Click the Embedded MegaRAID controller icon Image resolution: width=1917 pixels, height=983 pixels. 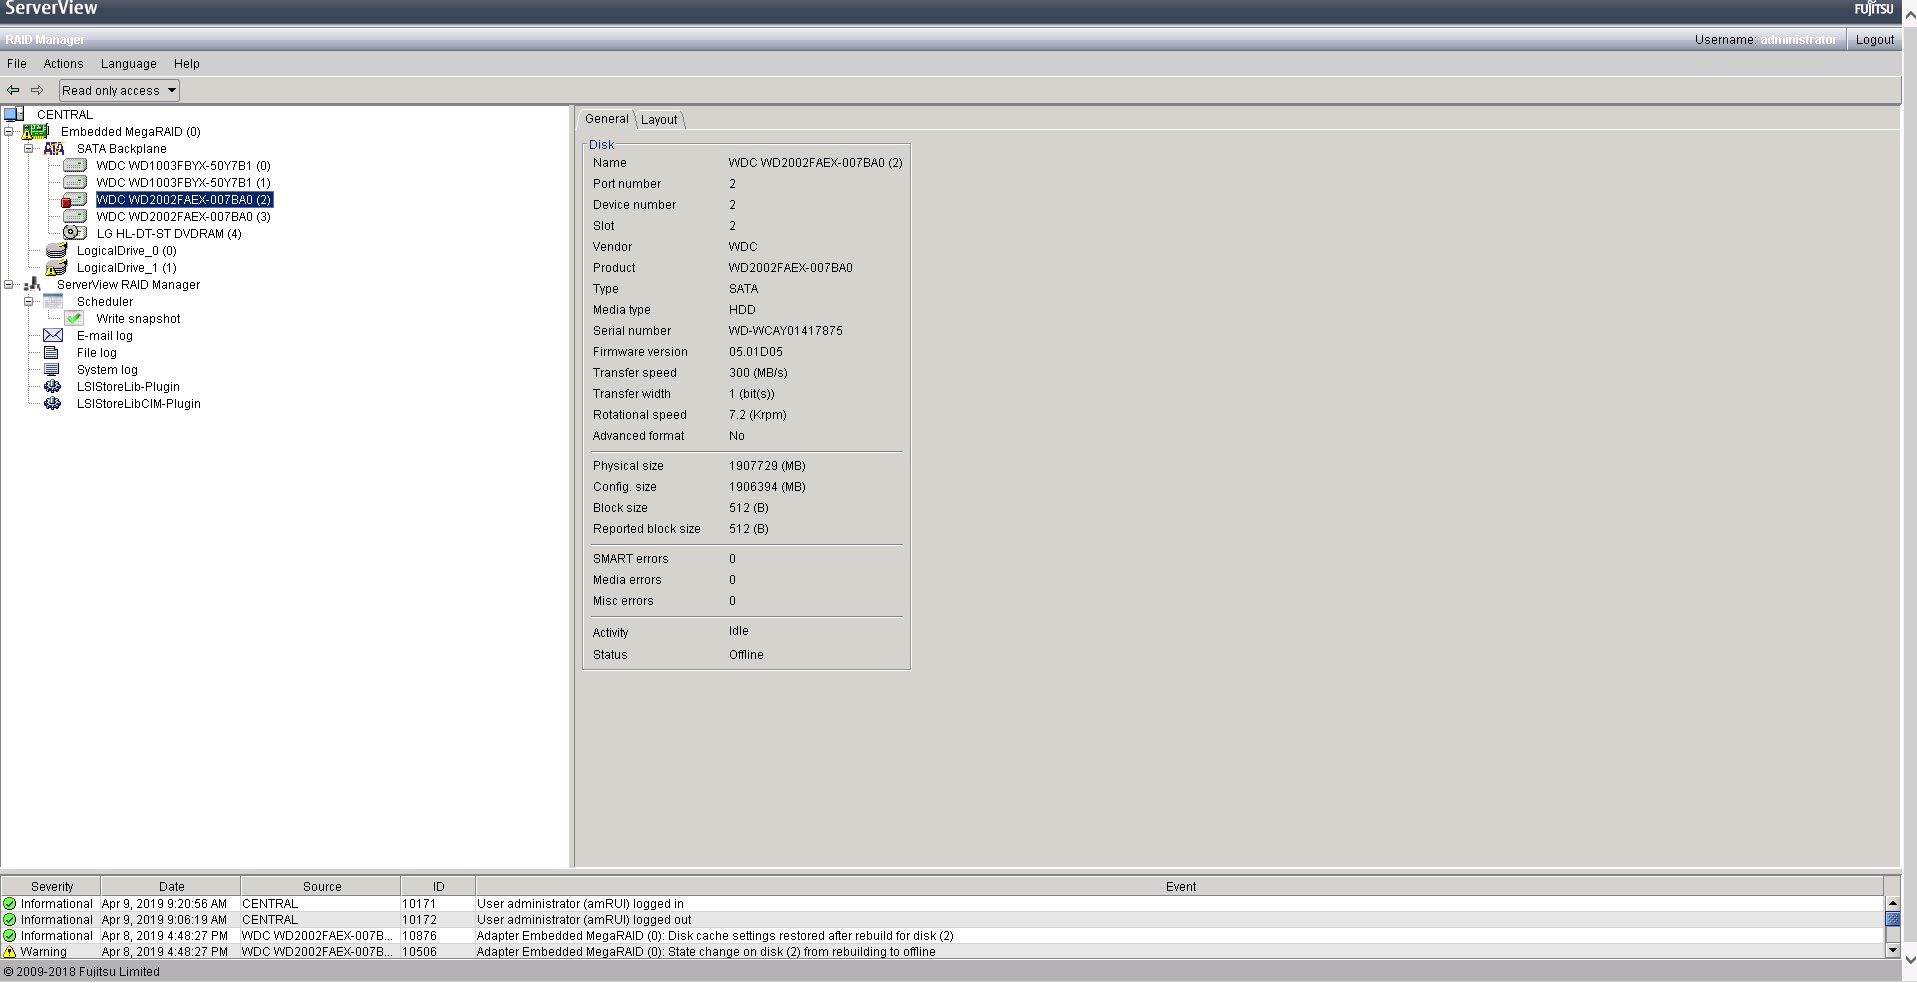tap(35, 131)
